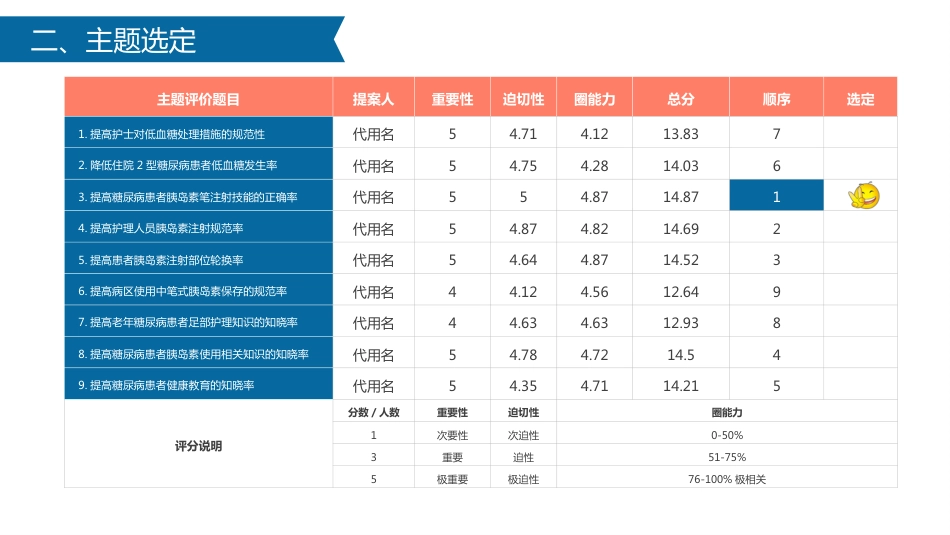Click the 分数 / 人数 legend header
Image resolution: width=950 pixels, height=535 pixels.
click(x=373, y=412)
